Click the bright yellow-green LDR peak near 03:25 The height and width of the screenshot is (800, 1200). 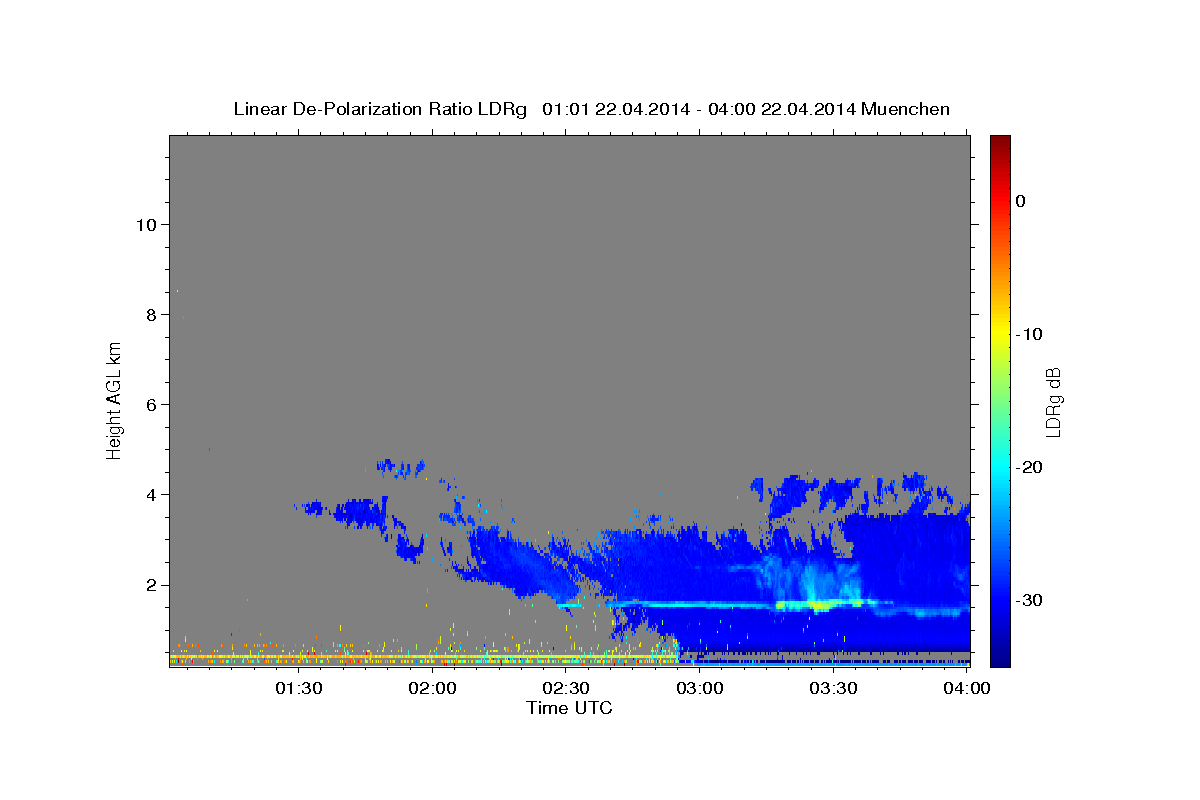pos(817,604)
